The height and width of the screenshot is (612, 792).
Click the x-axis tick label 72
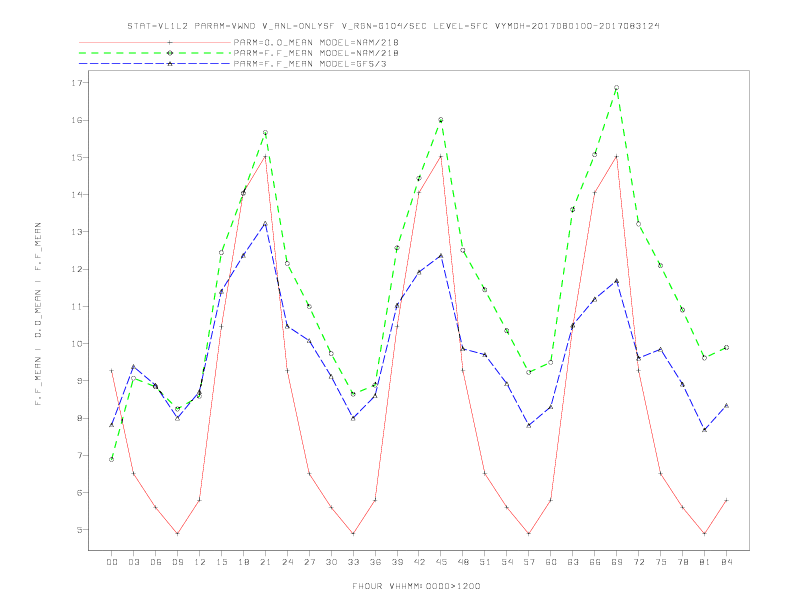638,562
